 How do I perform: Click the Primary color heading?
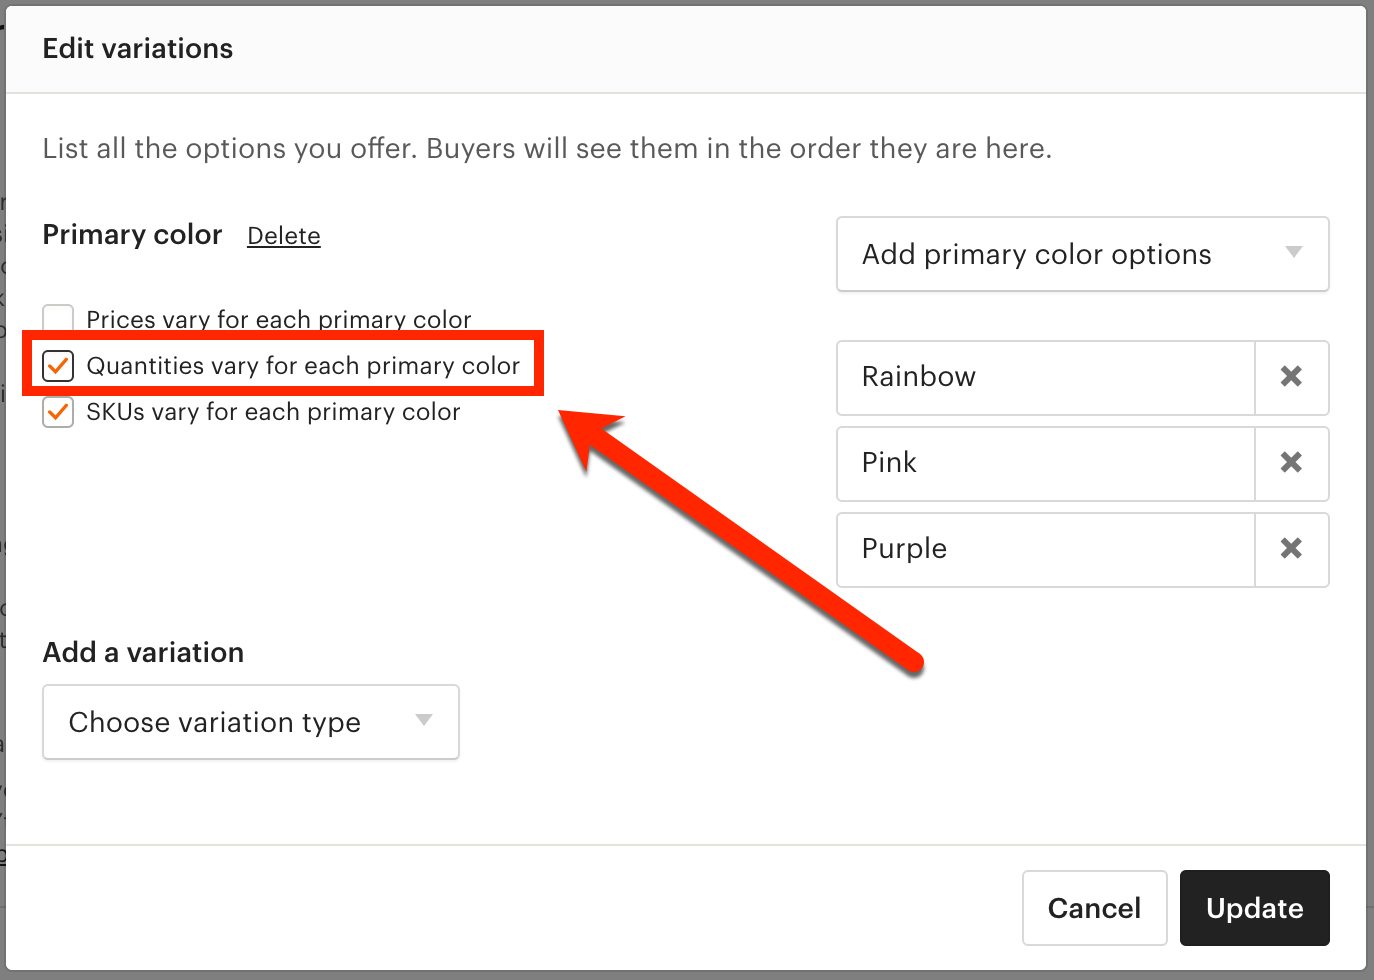pos(132,235)
